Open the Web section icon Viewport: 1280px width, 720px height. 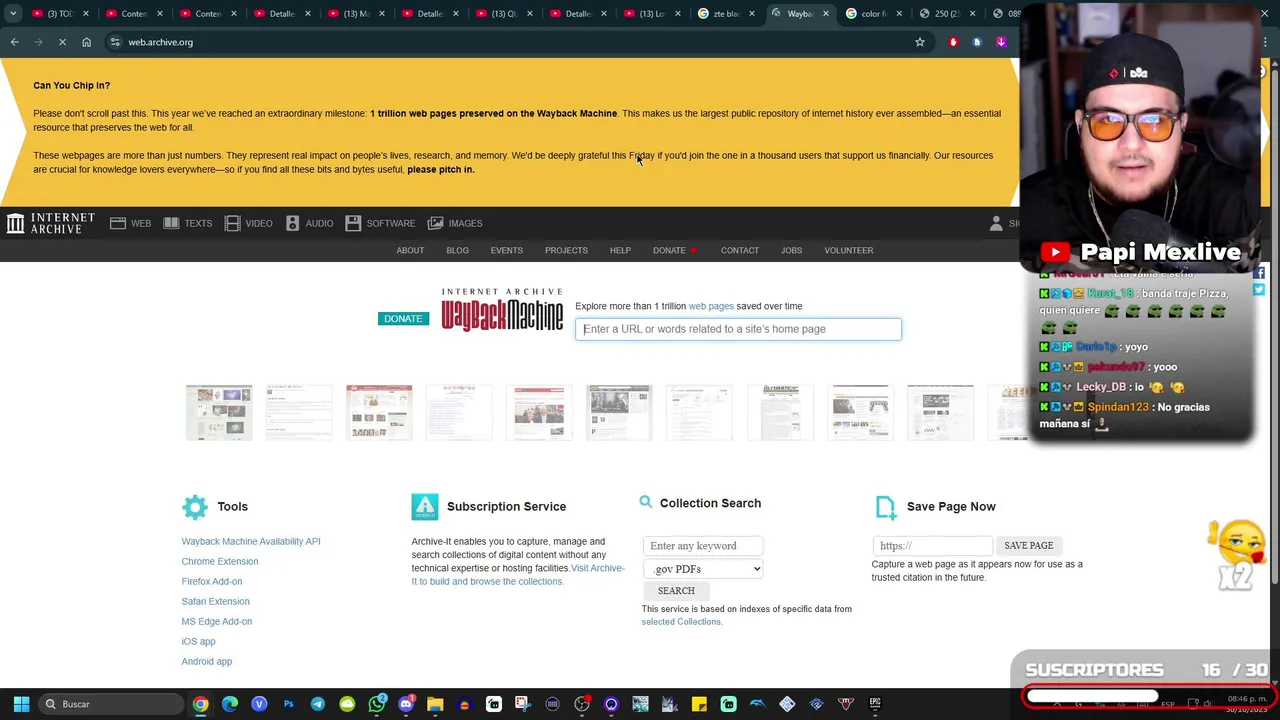tap(118, 223)
